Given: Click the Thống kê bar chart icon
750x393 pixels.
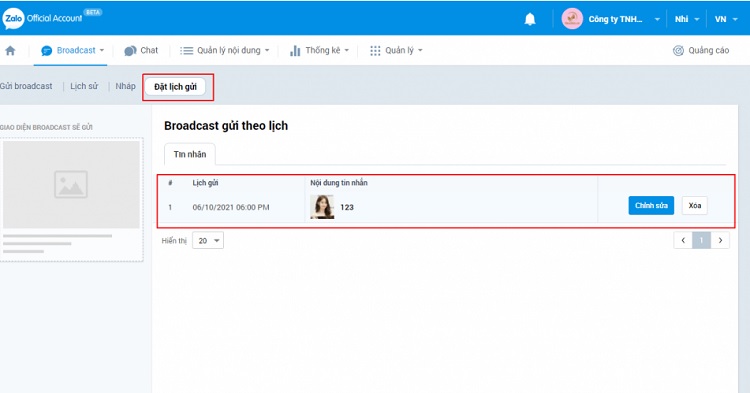Looking at the screenshot, I should pyautogui.click(x=295, y=51).
